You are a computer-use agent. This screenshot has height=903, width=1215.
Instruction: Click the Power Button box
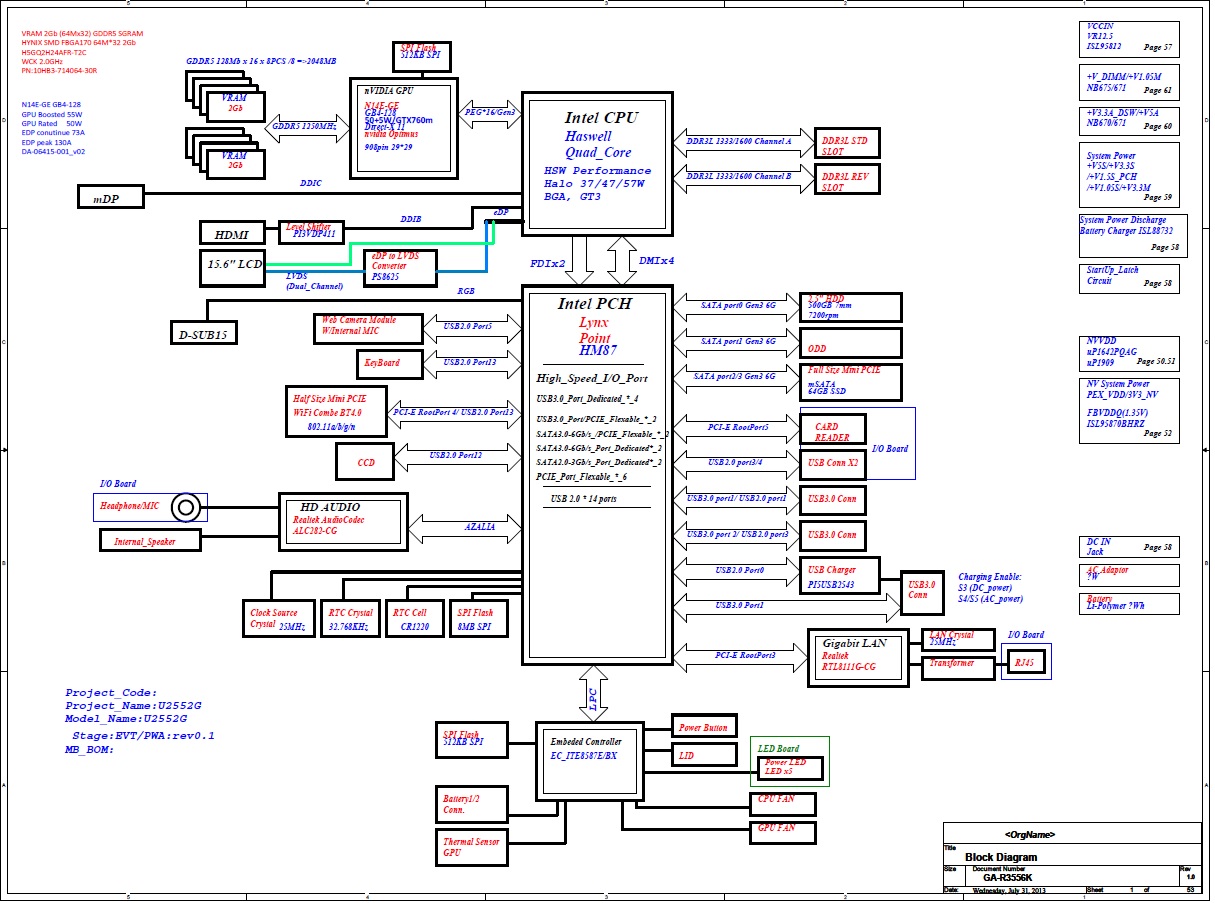[703, 727]
